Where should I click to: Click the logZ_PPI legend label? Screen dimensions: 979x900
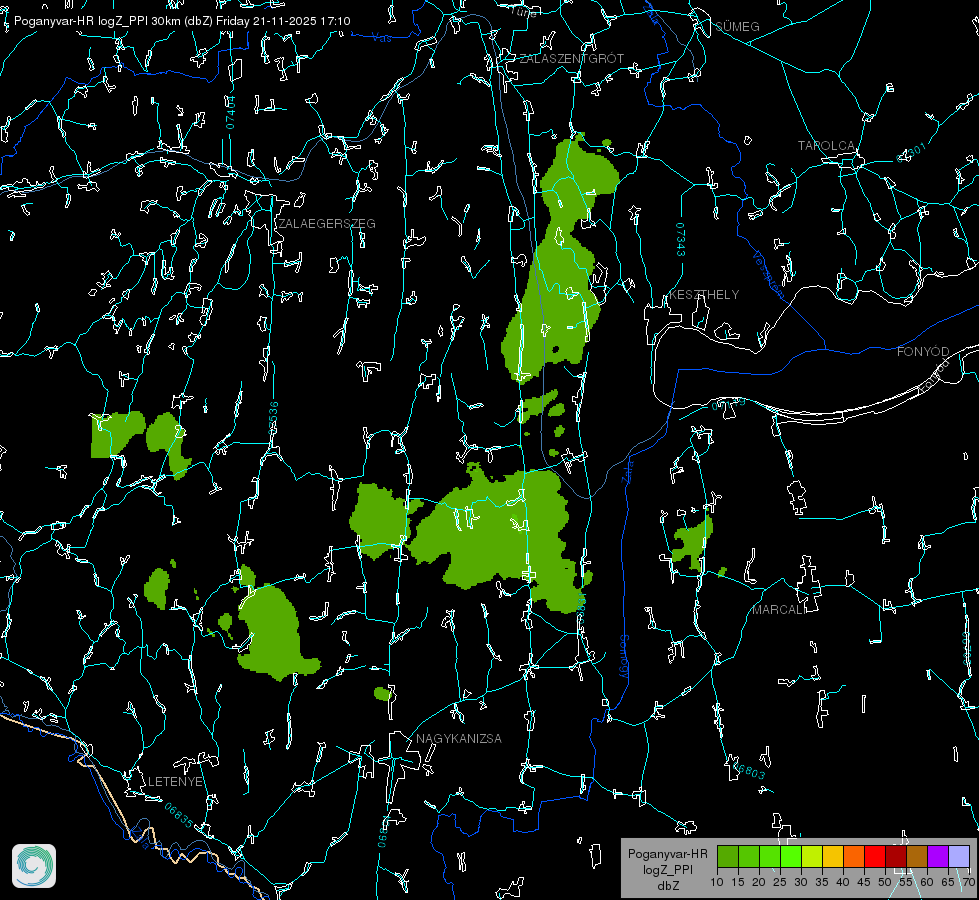668,870
